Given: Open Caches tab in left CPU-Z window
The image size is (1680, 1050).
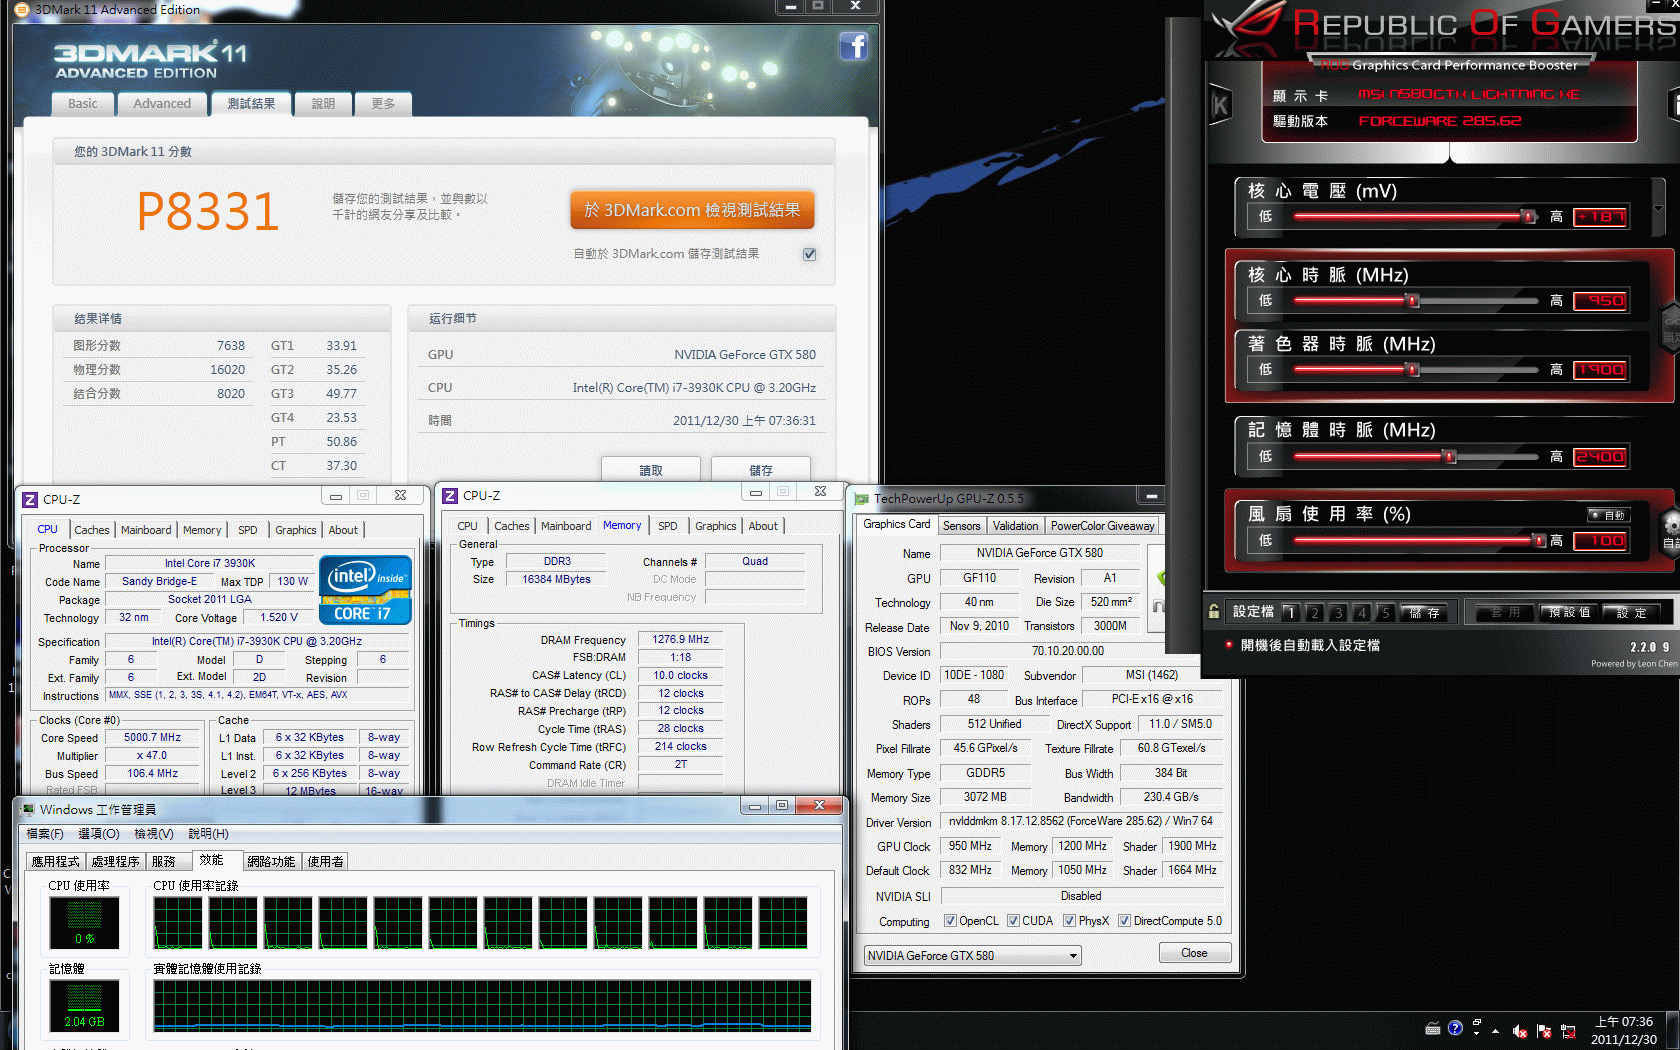Looking at the screenshot, I should [92, 530].
